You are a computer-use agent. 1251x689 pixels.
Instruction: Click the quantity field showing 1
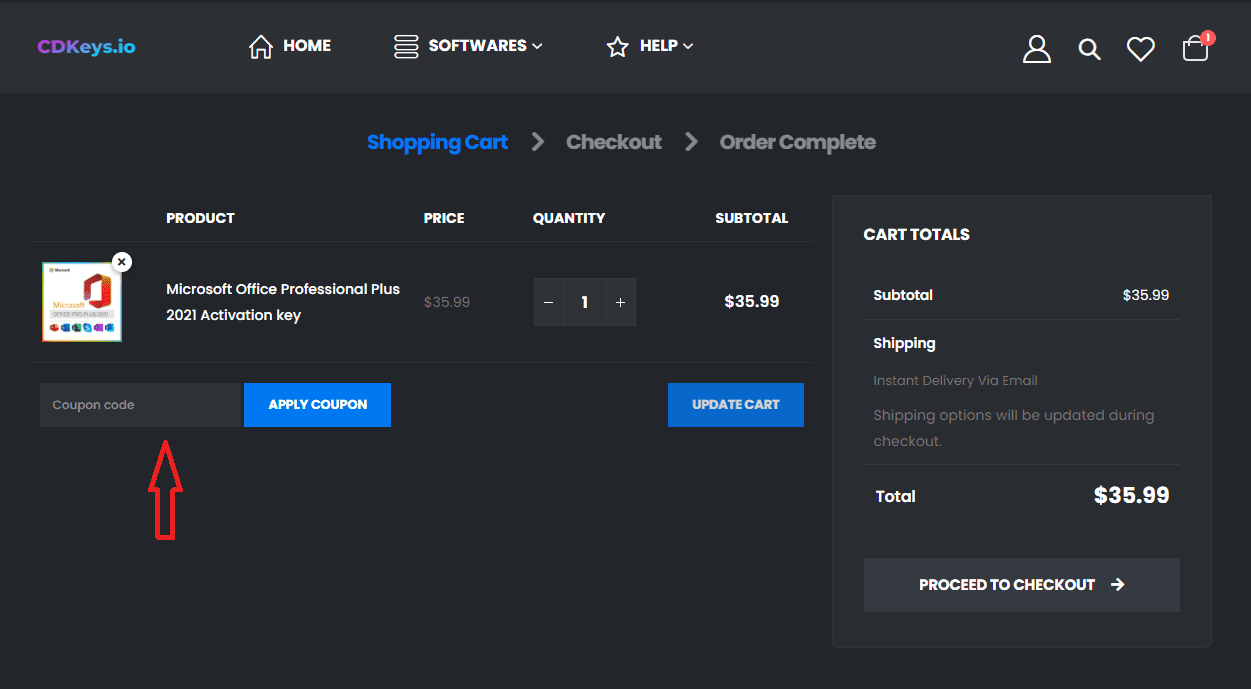(x=585, y=302)
